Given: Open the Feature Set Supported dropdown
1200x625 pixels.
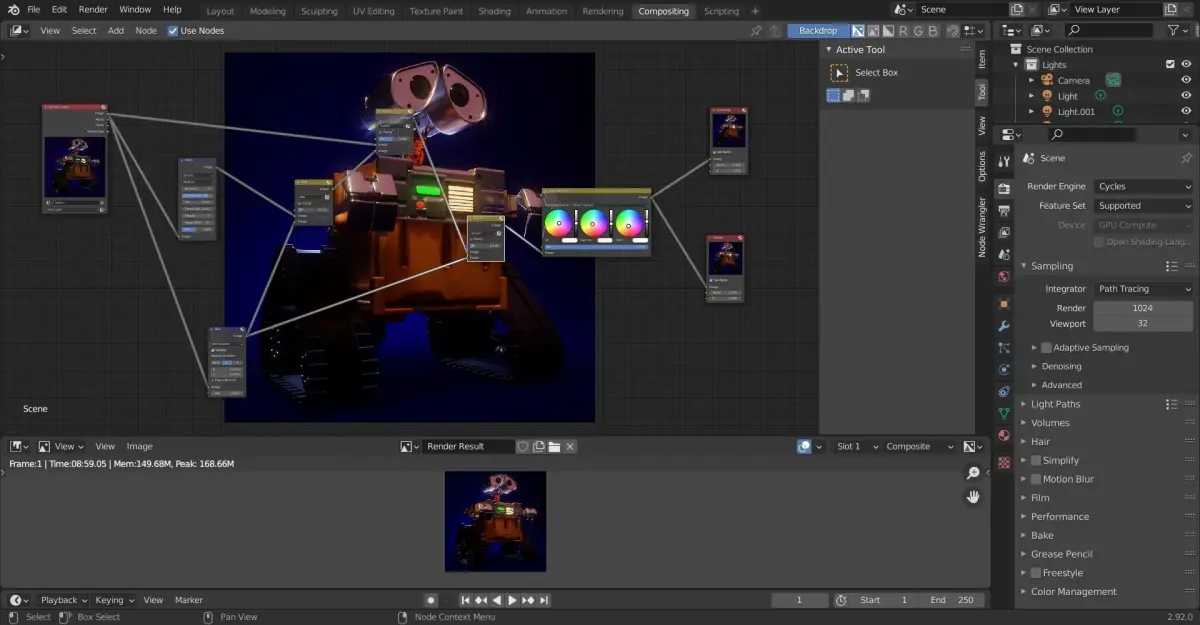Looking at the screenshot, I should click(x=1144, y=206).
